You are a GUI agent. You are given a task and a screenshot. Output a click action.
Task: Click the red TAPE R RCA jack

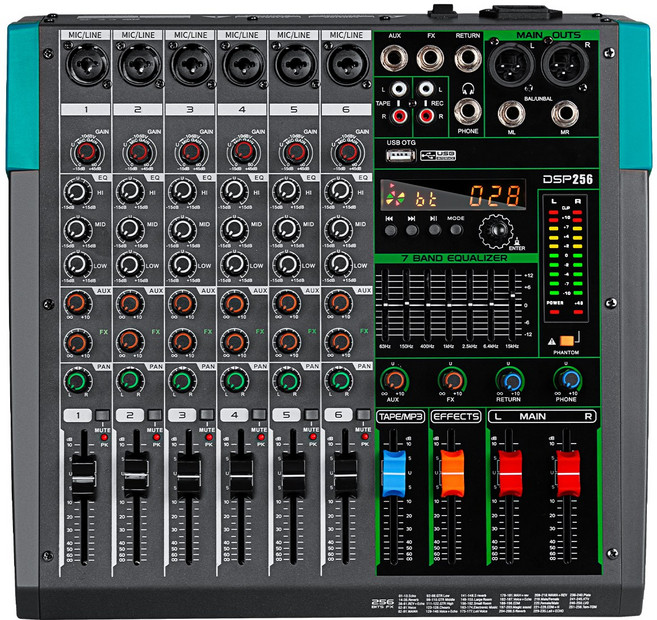point(399,116)
